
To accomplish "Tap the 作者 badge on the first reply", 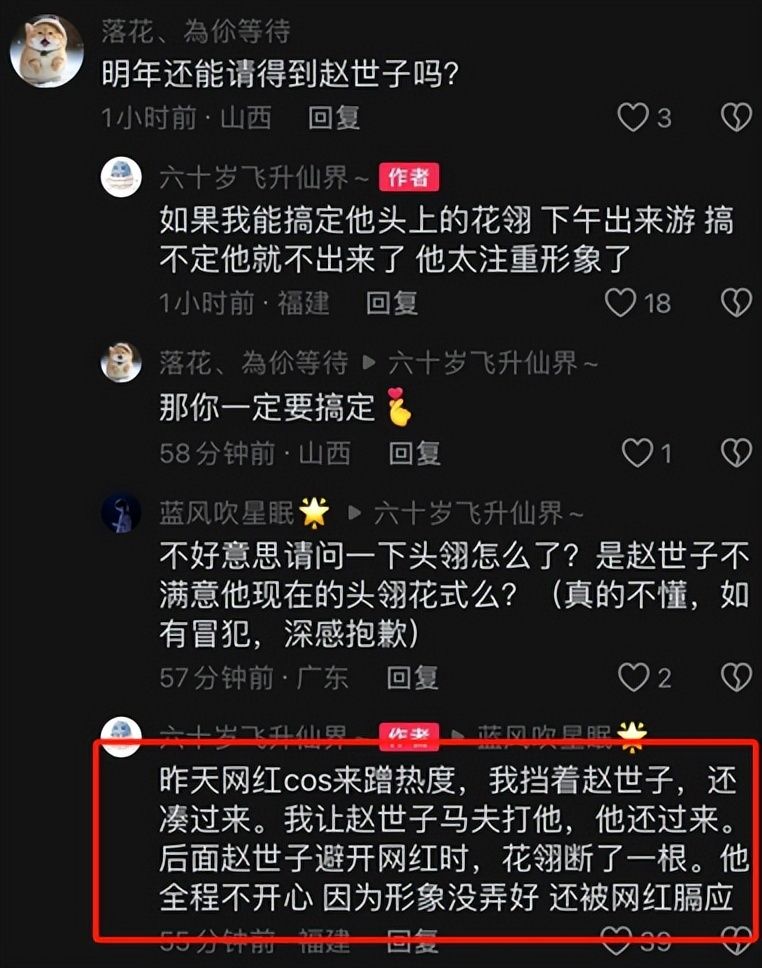I will tap(409, 178).
